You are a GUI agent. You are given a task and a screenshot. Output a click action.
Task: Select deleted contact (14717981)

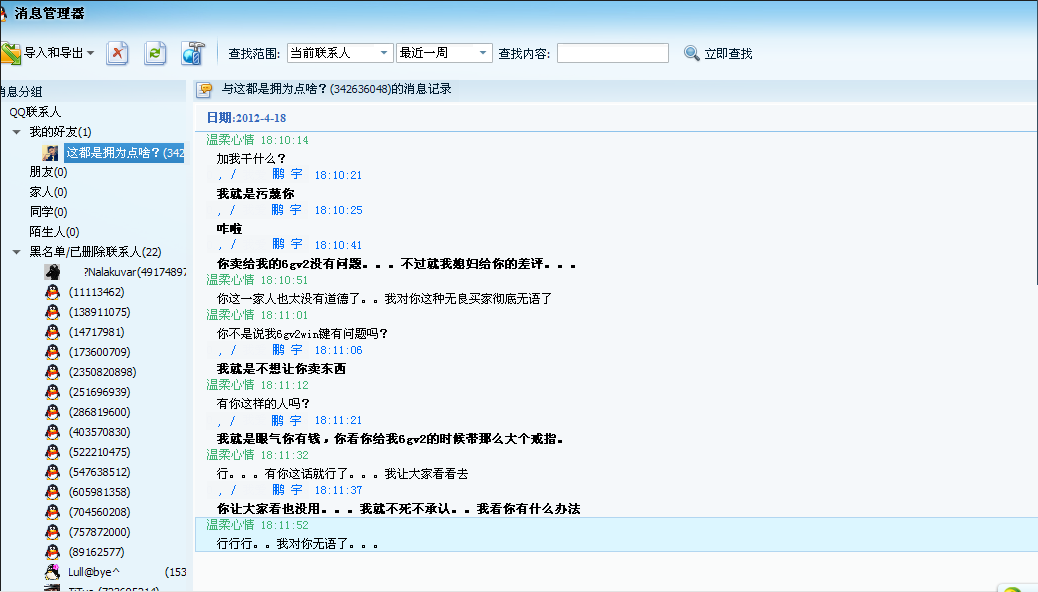tap(97, 332)
